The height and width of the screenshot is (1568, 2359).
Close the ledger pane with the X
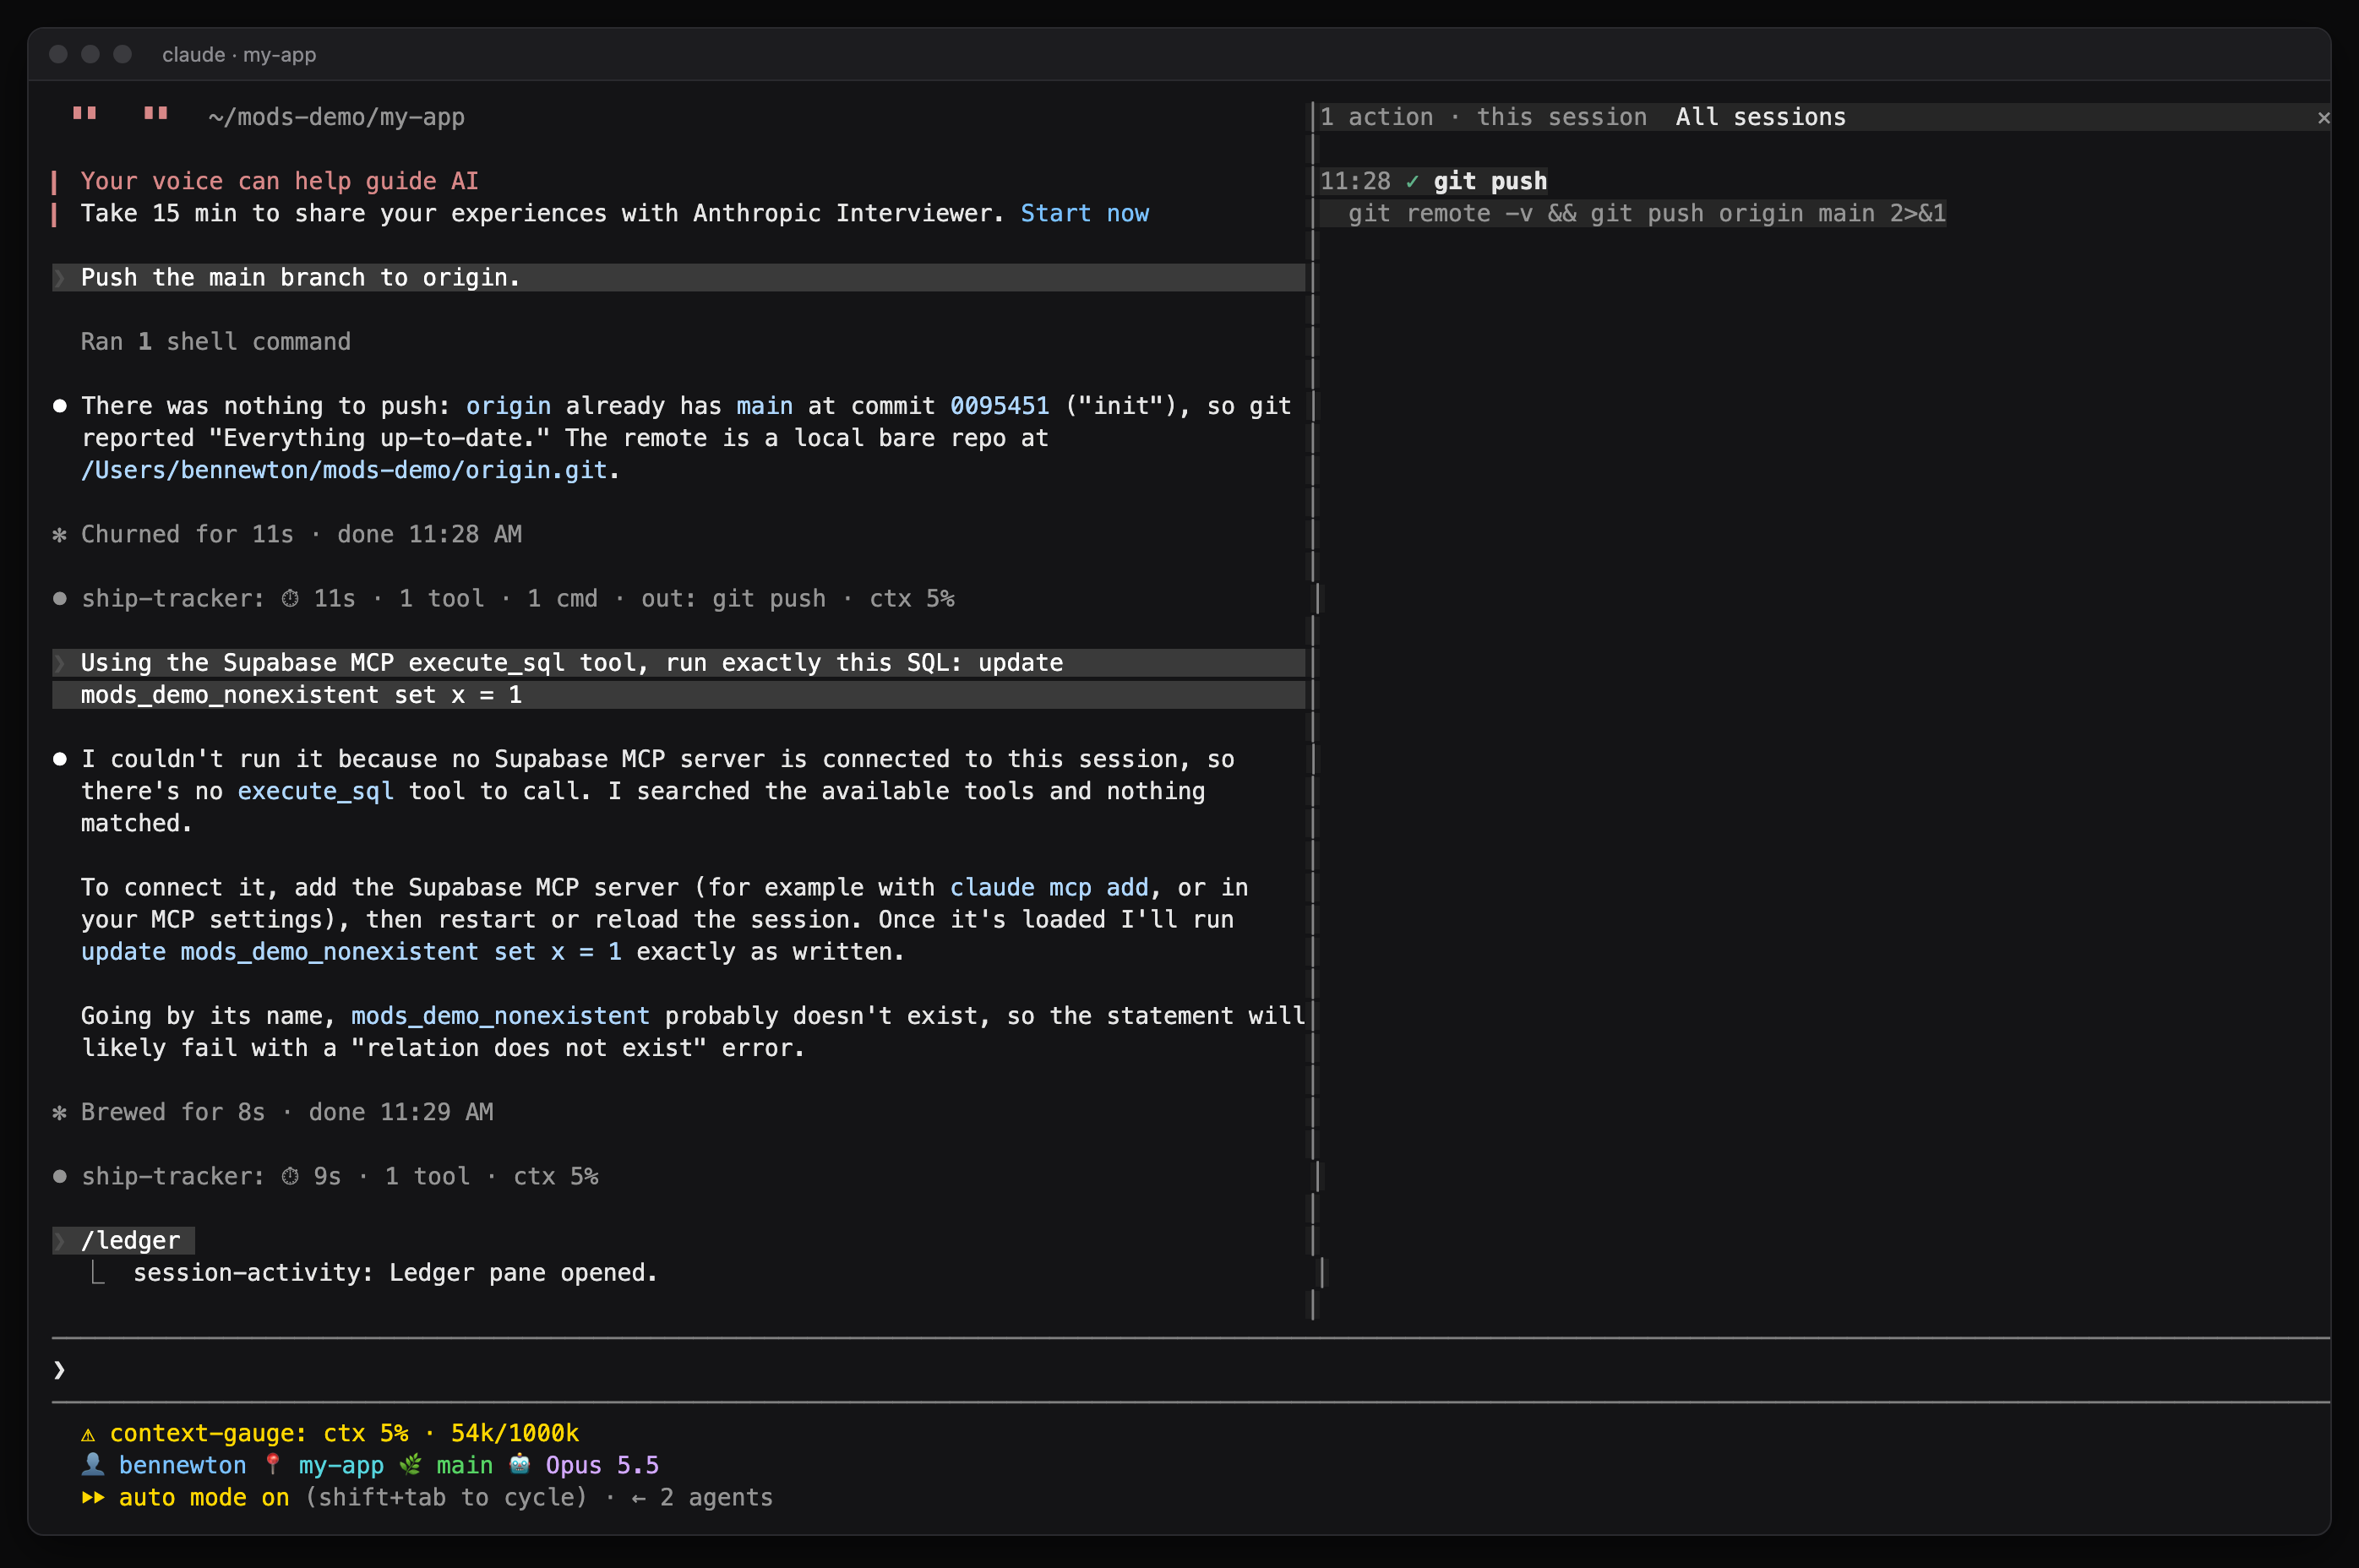click(2323, 118)
